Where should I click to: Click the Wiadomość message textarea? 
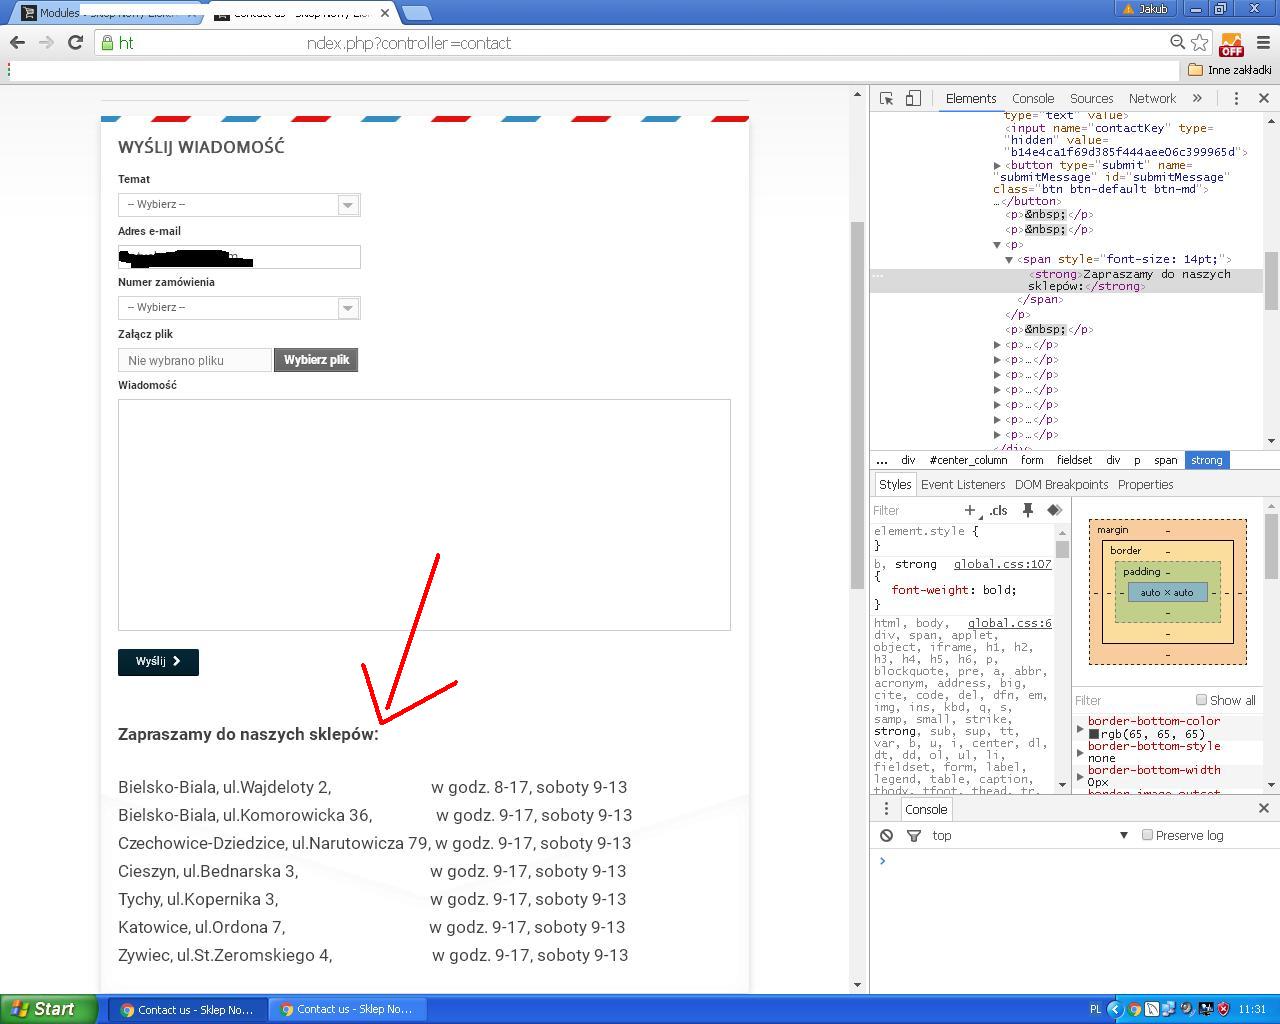point(424,515)
